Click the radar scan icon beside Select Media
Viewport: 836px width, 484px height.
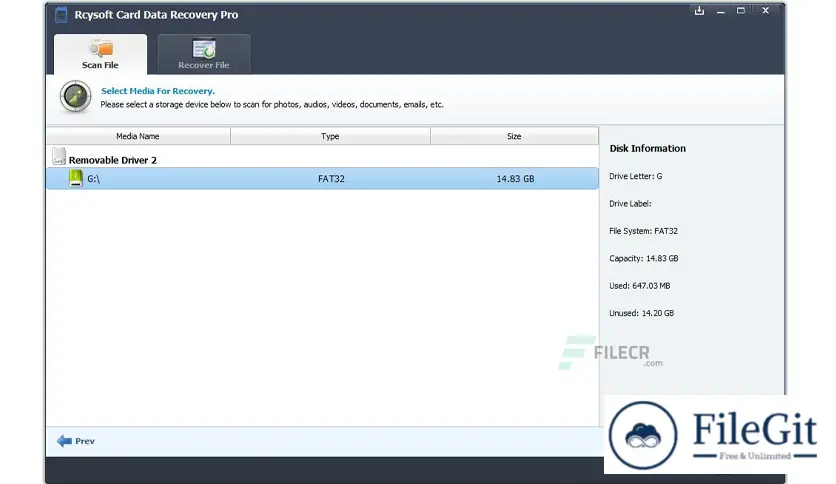coord(75,96)
